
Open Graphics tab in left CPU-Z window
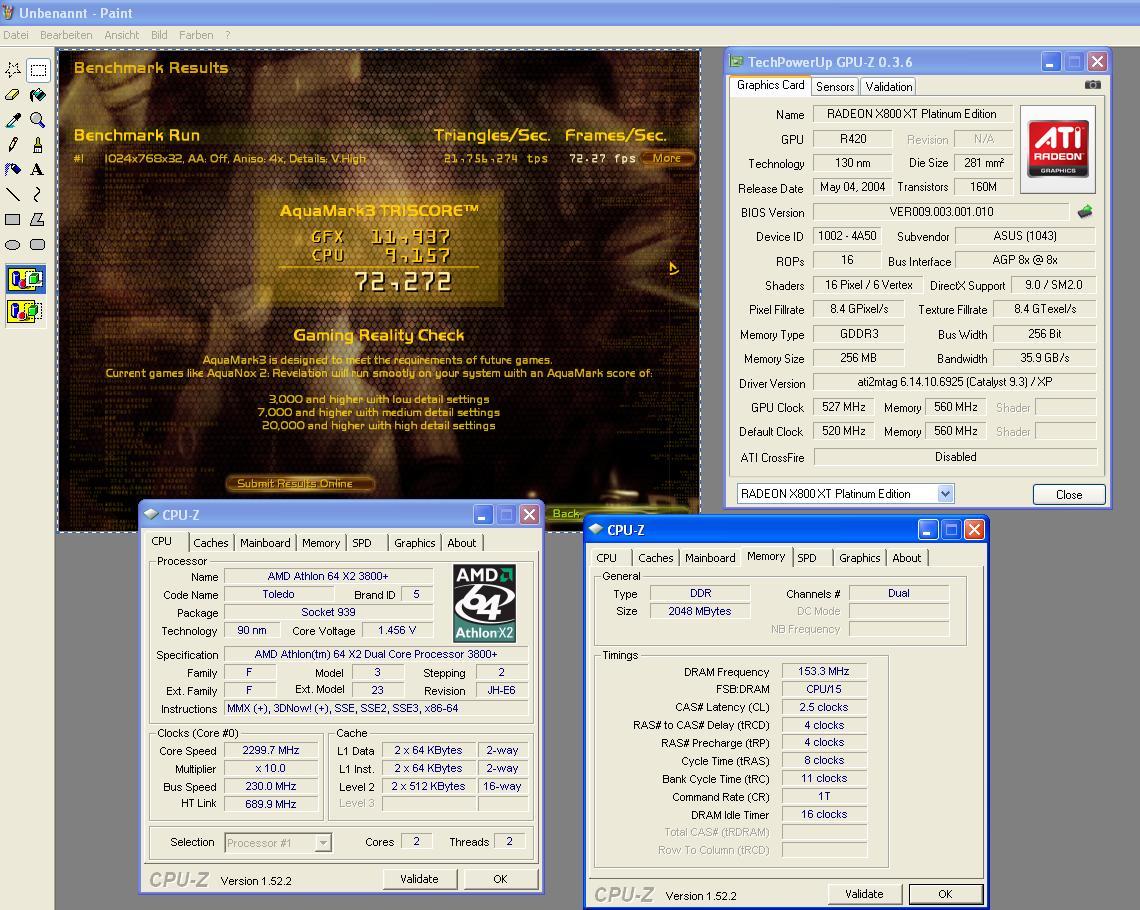414,543
